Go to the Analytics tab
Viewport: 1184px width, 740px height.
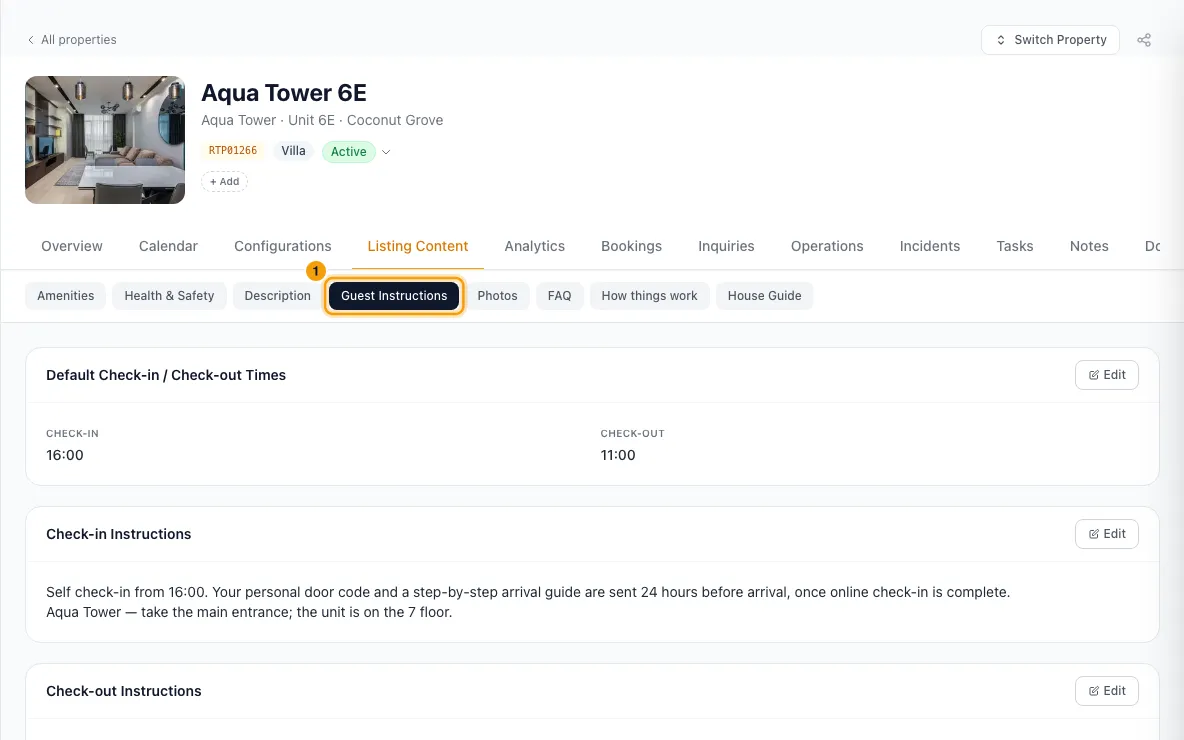[535, 246]
